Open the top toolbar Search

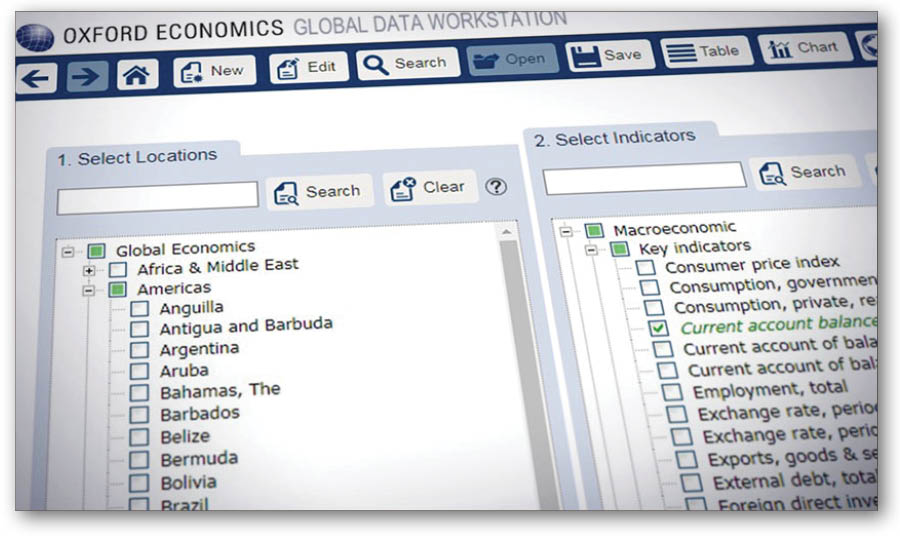407,63
